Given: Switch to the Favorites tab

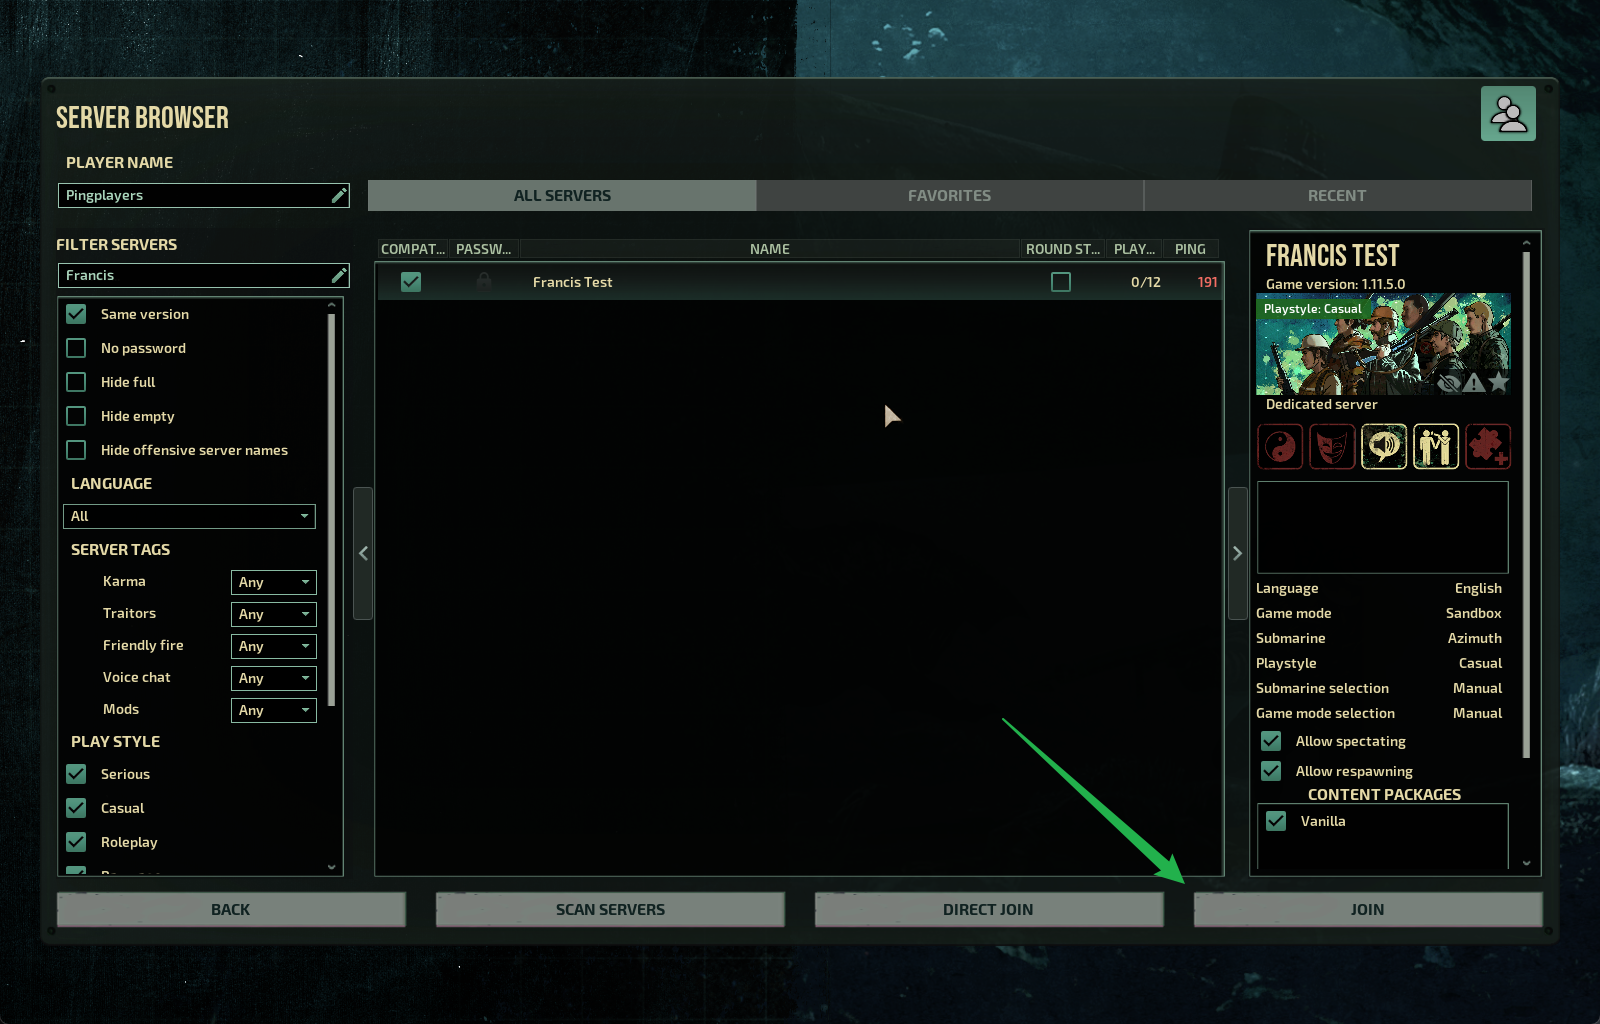Looking at the screenshot, I should tap(949, 196).
